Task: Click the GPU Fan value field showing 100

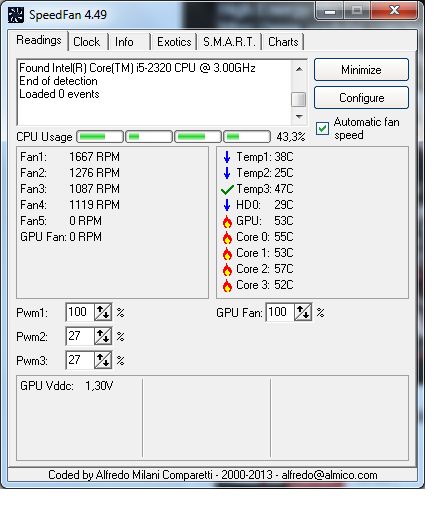Action: tap(280, 312)
